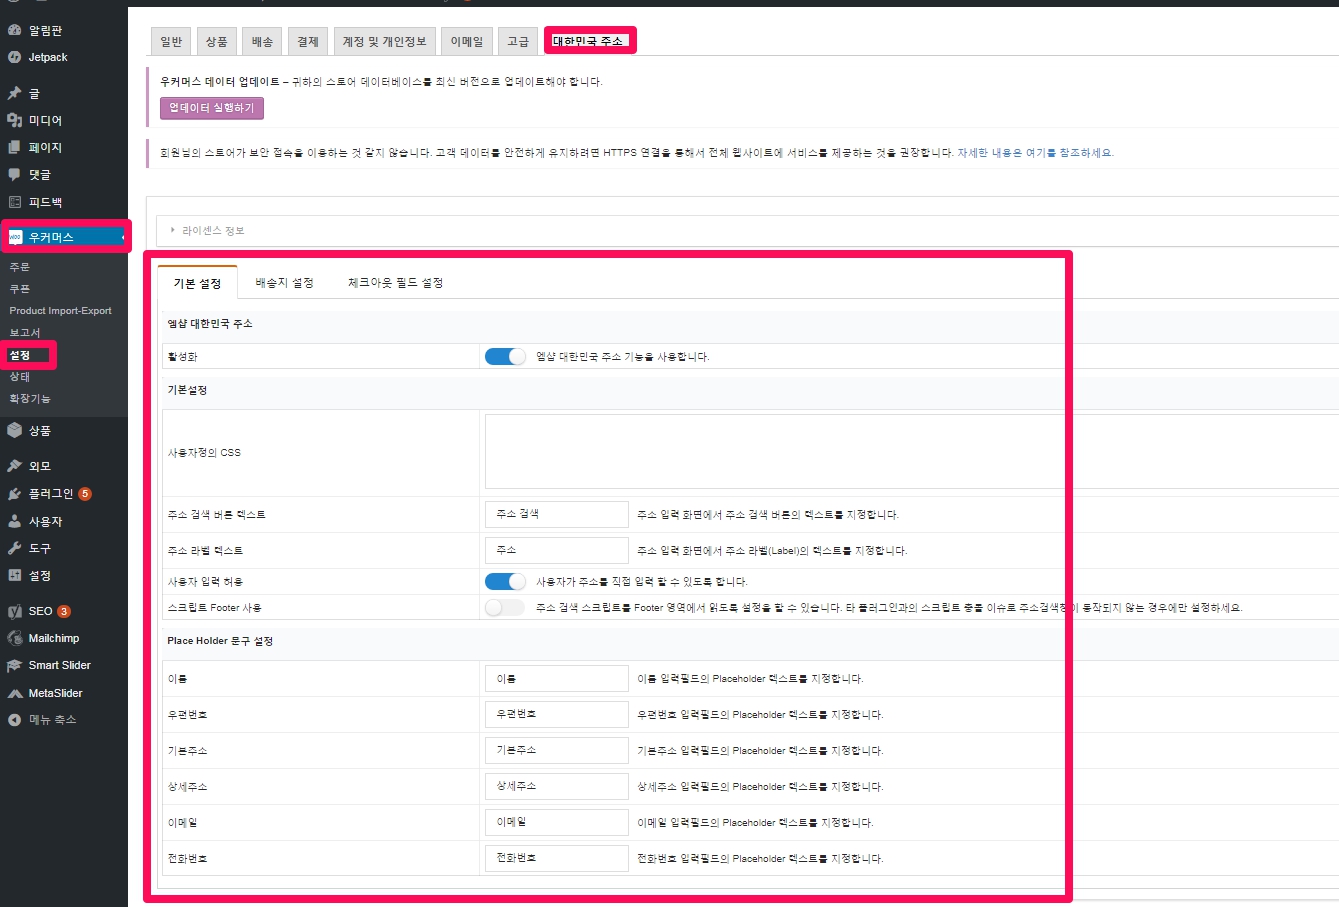Click the 메뉴 축소 collapse menu icon
This screenshot has height=907, width=1339.
coord(14,720)
